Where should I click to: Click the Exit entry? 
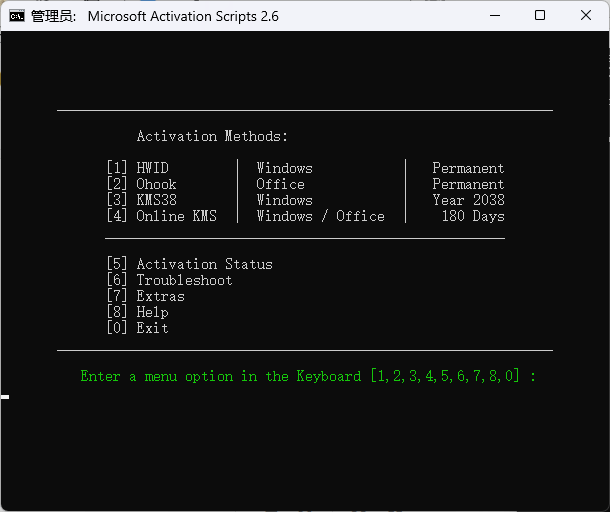[138, 328]
